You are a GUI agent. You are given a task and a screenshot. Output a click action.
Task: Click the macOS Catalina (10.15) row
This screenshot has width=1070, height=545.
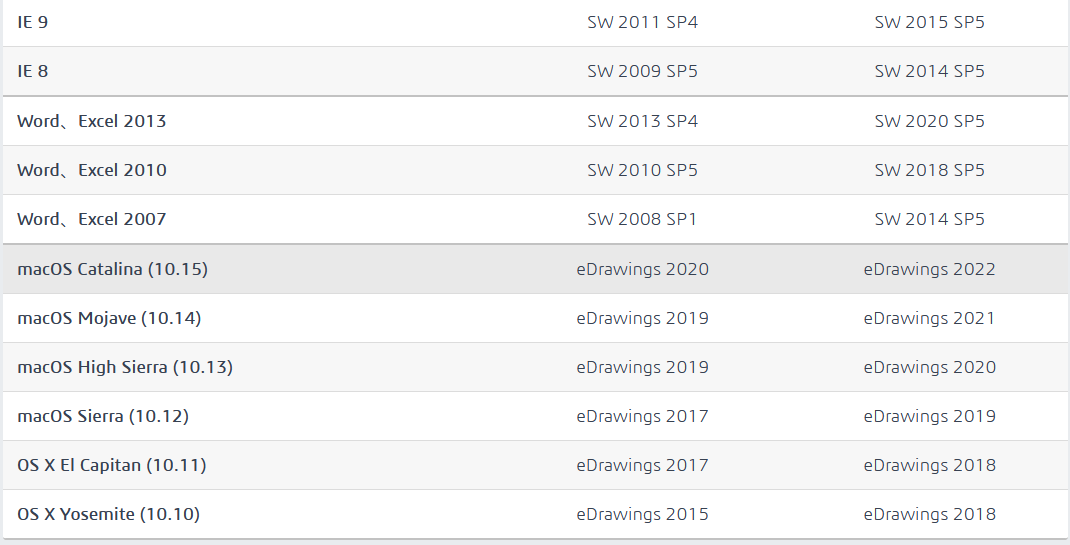[x=536, y=269]
